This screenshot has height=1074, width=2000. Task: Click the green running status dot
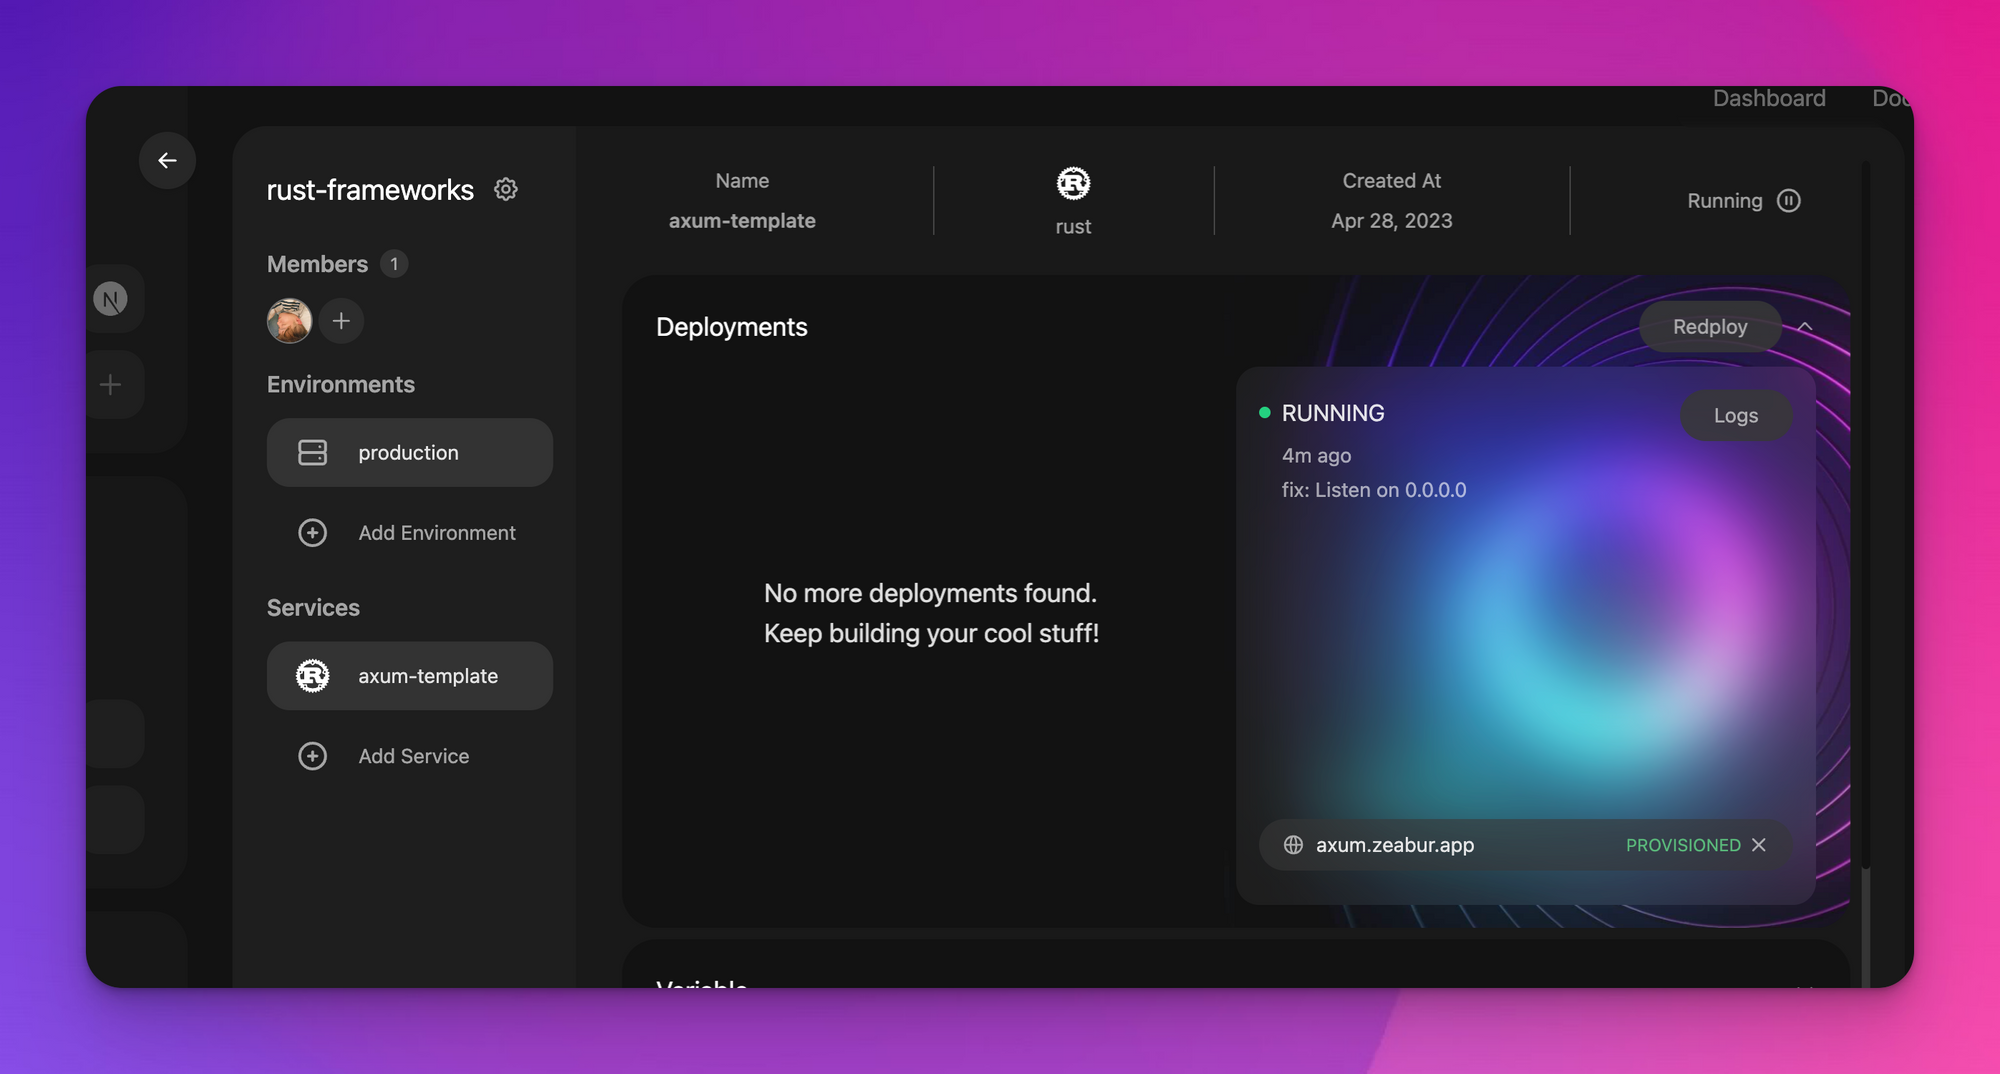coord(1264,412)
